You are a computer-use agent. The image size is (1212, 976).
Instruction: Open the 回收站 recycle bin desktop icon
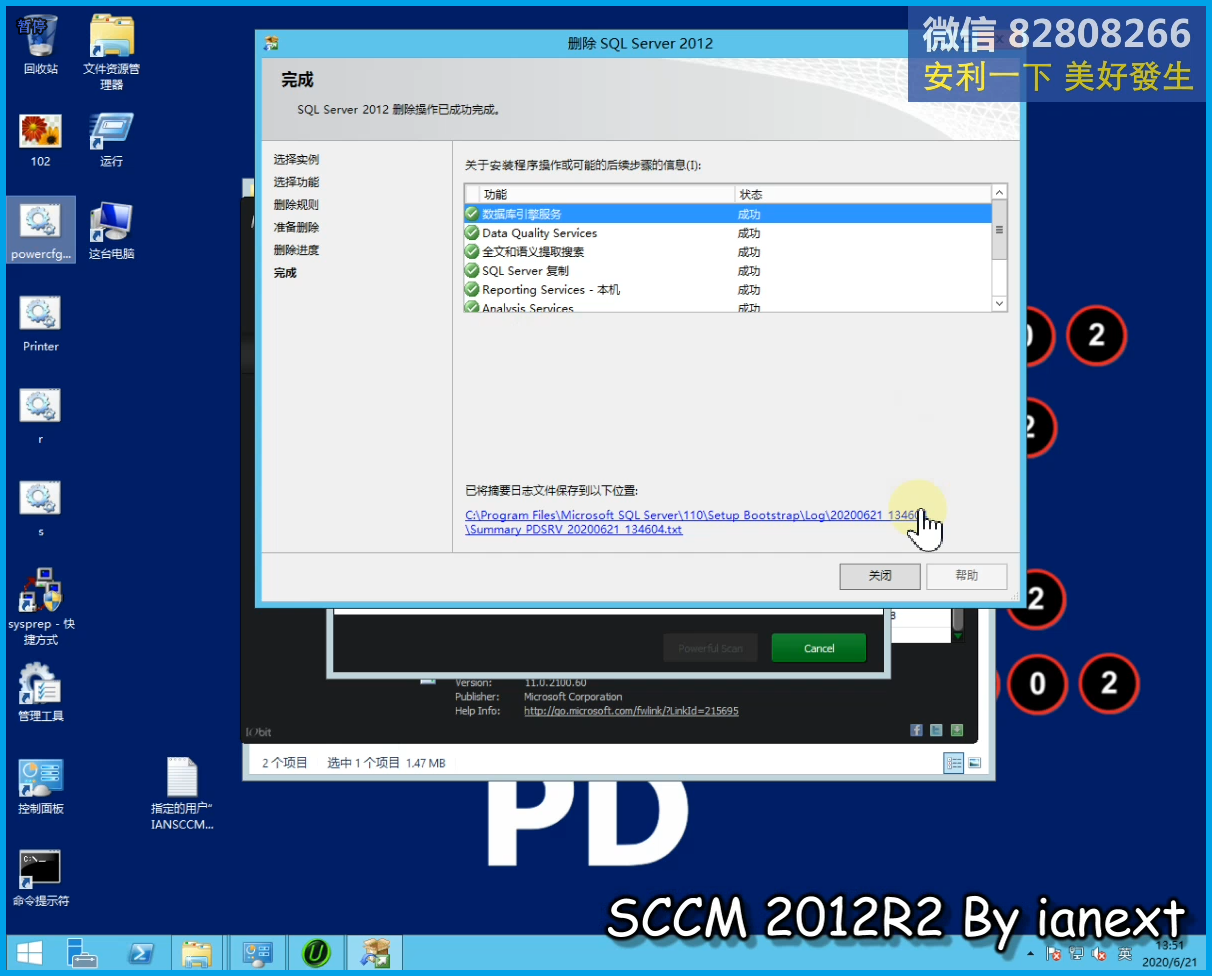click(x=40, y=45)
